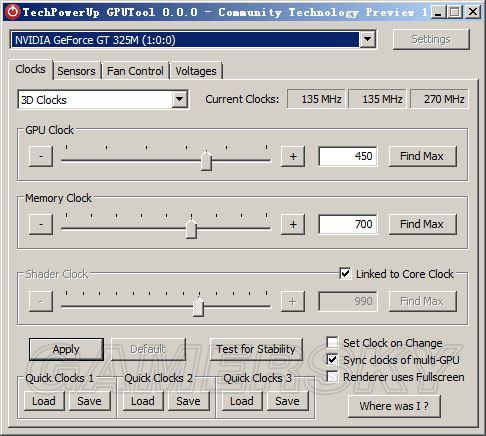Uncheck Sync clocks of multi-GPU
Image resolution: width=486 pixels, height=436 pixels.
click(x=332, y=360)
